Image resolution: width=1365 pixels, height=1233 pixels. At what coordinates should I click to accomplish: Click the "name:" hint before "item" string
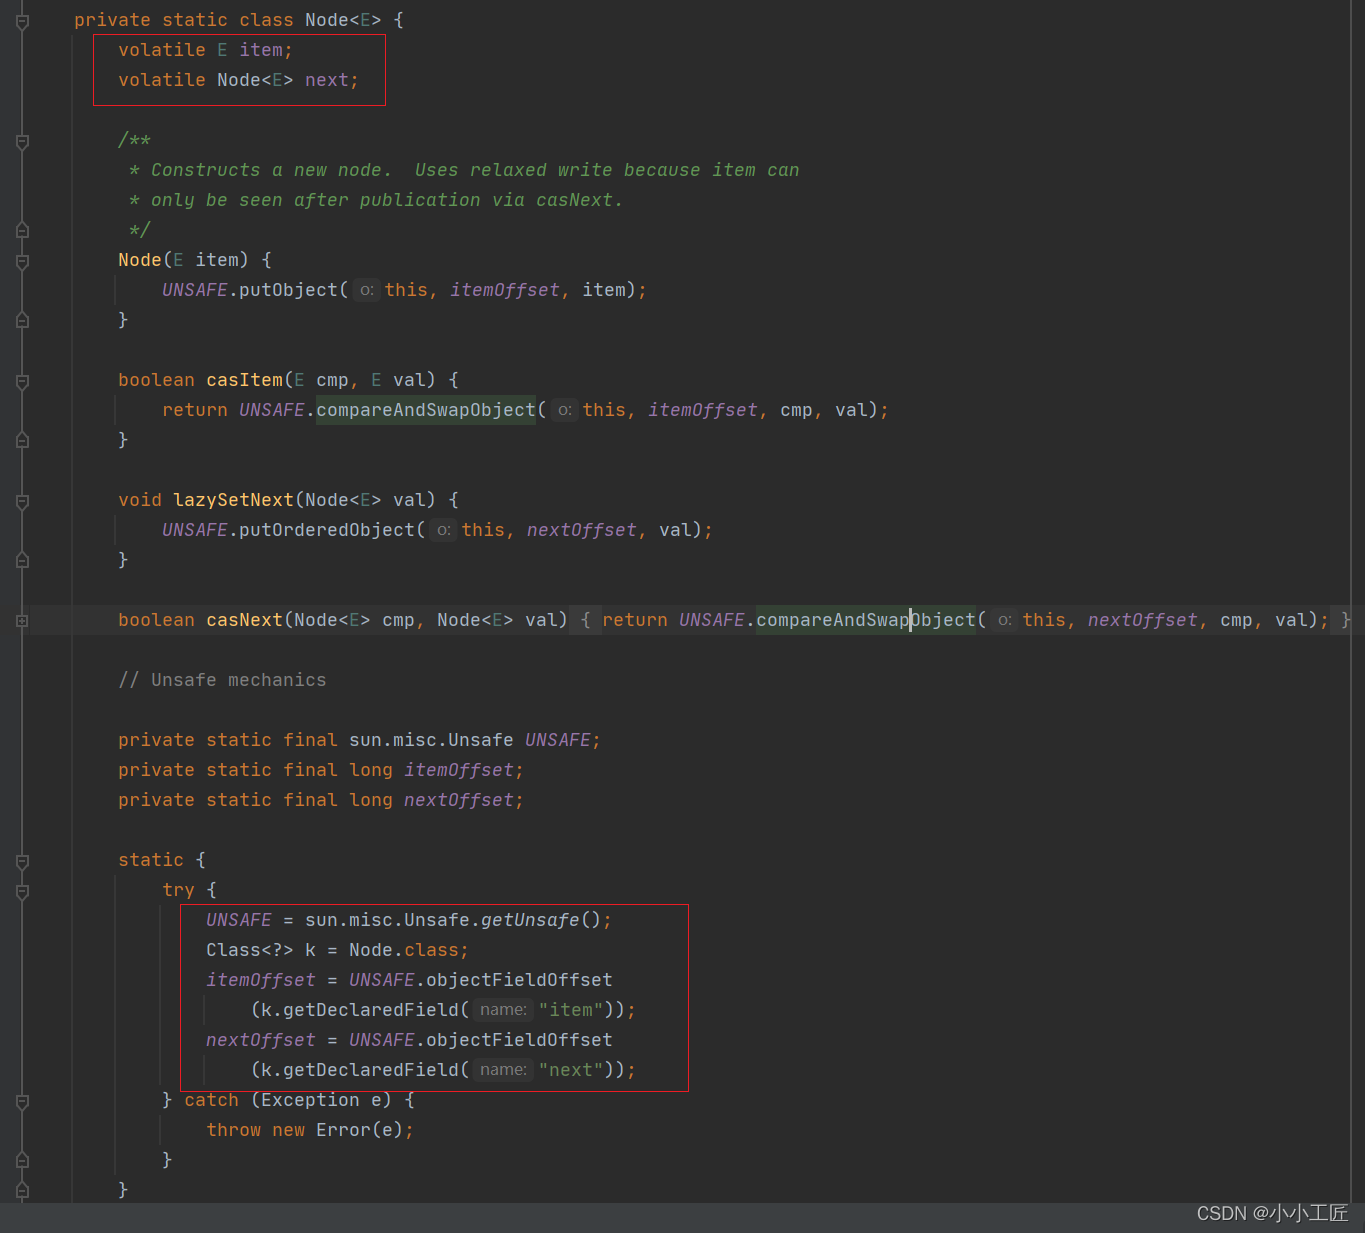[502, 1010]
